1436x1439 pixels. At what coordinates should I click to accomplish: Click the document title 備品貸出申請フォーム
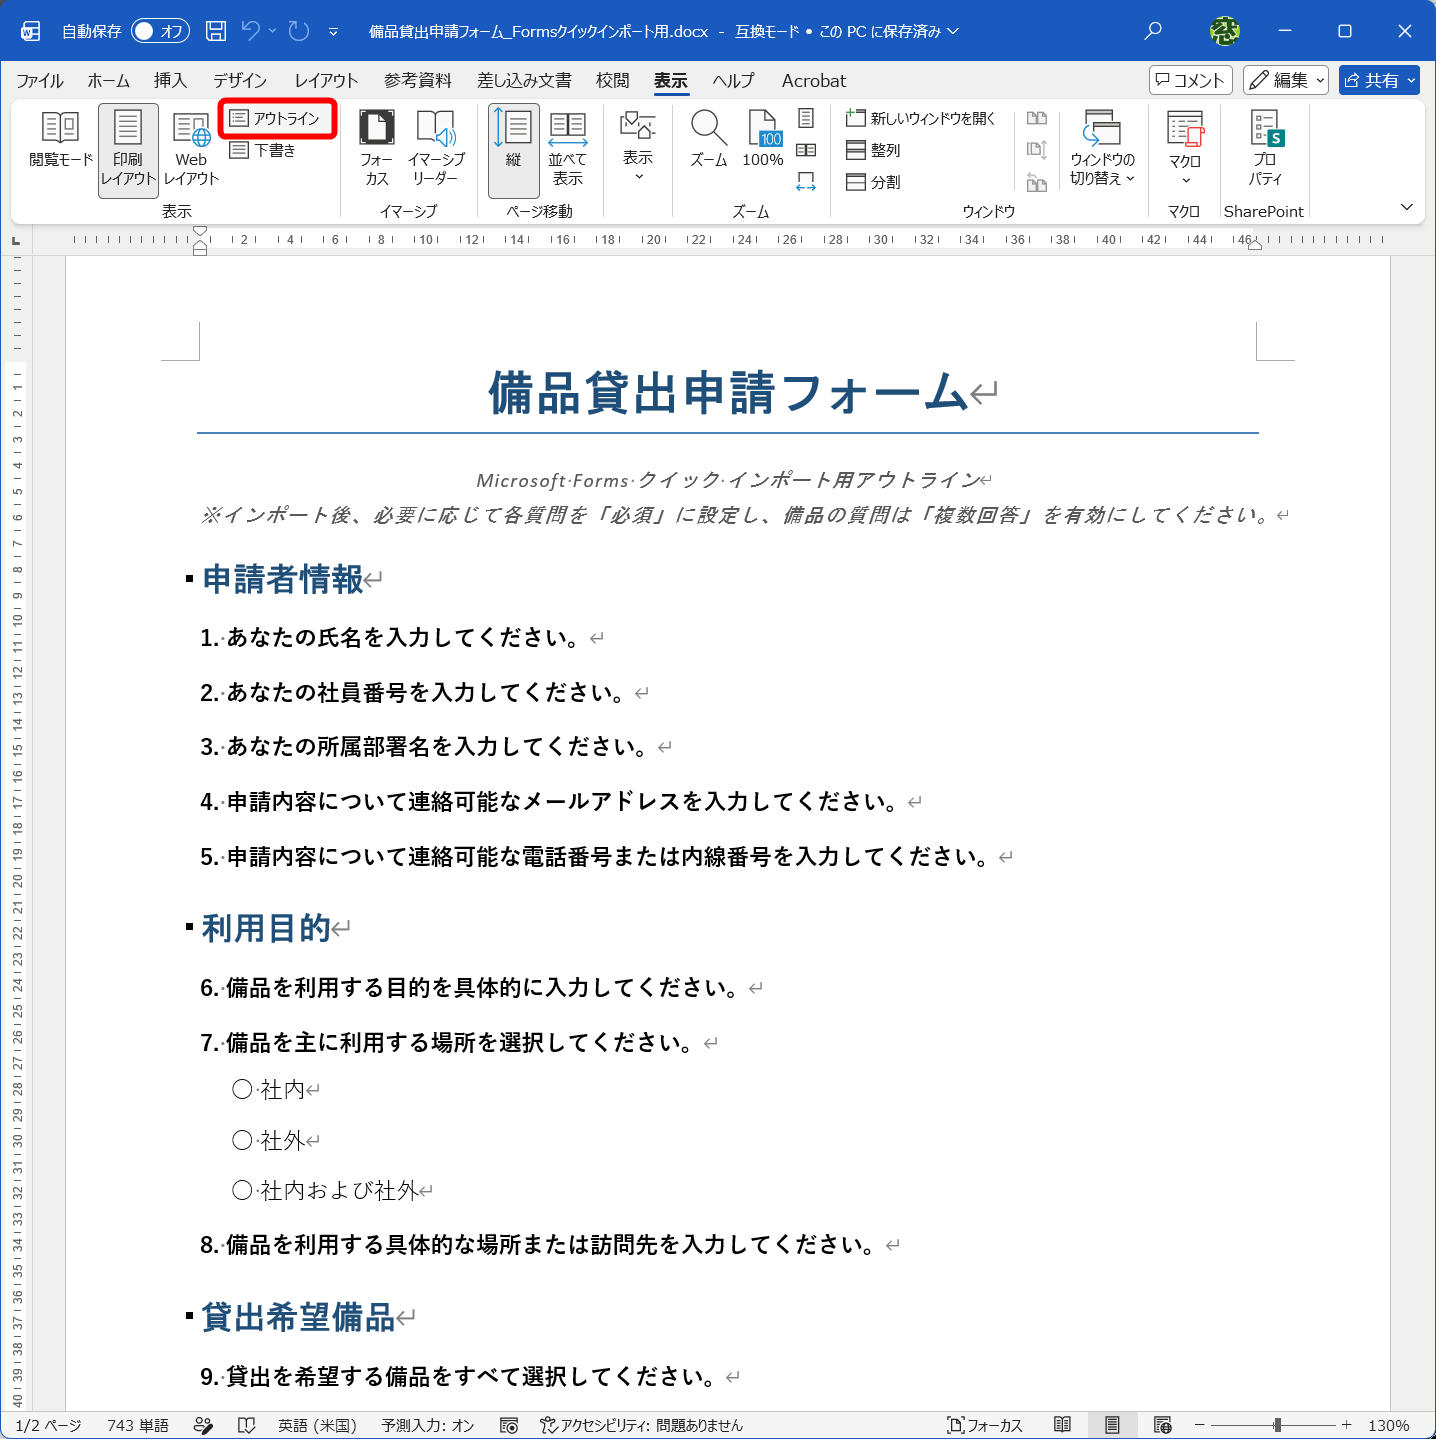click(x=728, y=392)
